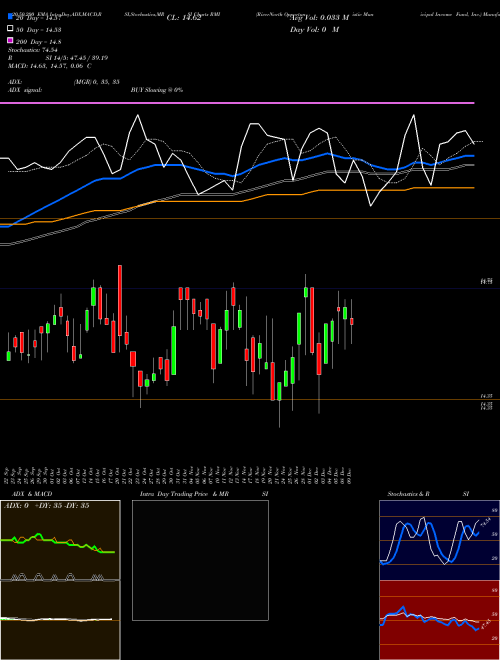Click the white 50 Day EMA legend swatch

pos(11,28)
